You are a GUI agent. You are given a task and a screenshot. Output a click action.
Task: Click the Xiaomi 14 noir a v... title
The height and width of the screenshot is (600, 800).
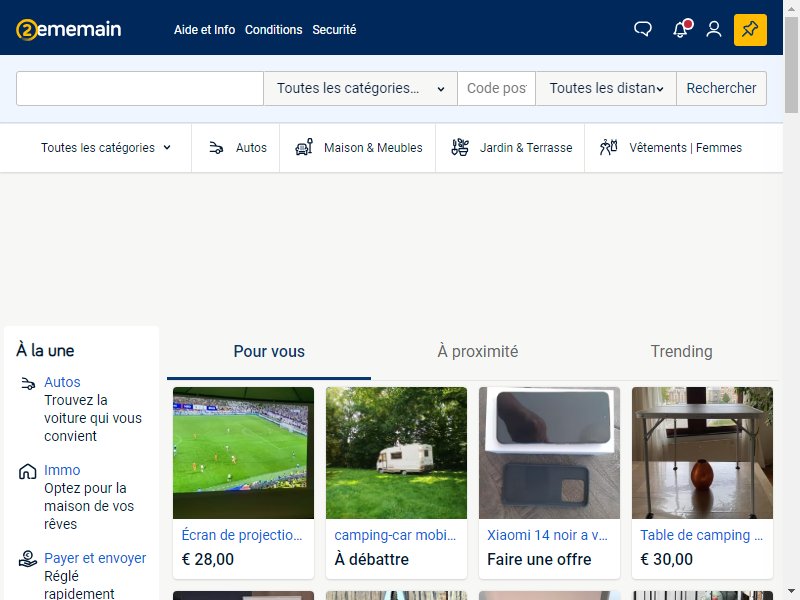click(547, 535)
